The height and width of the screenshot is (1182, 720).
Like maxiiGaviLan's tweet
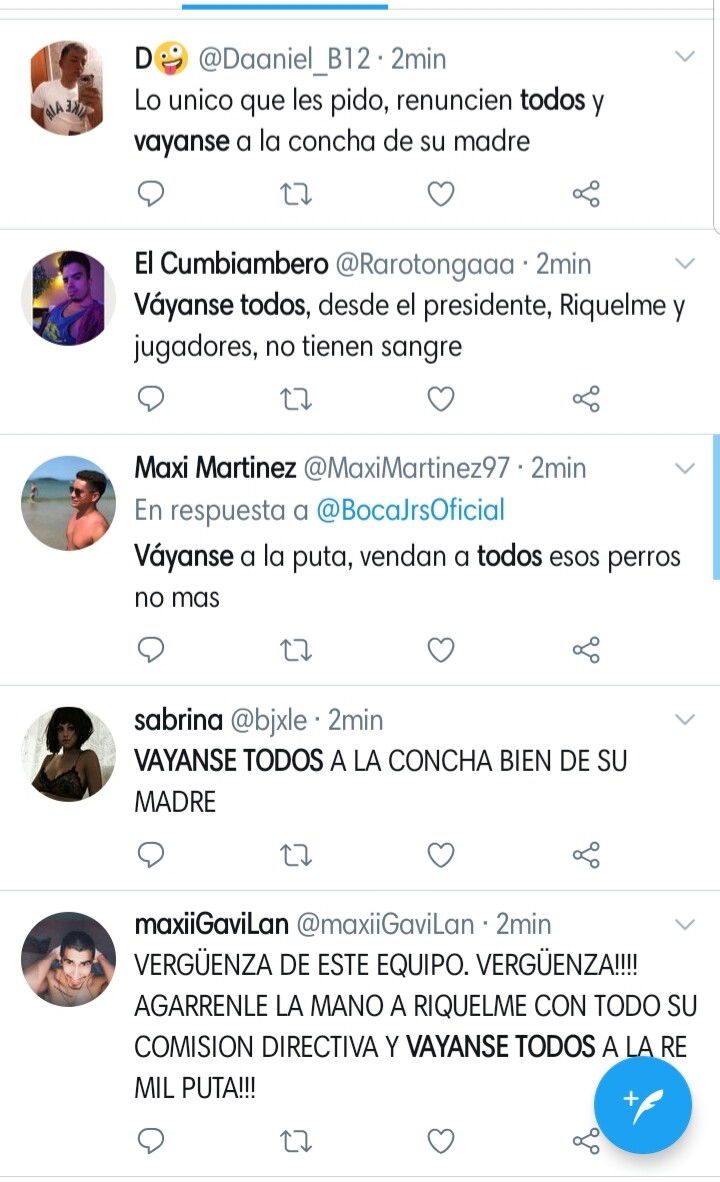(441, 1141)
